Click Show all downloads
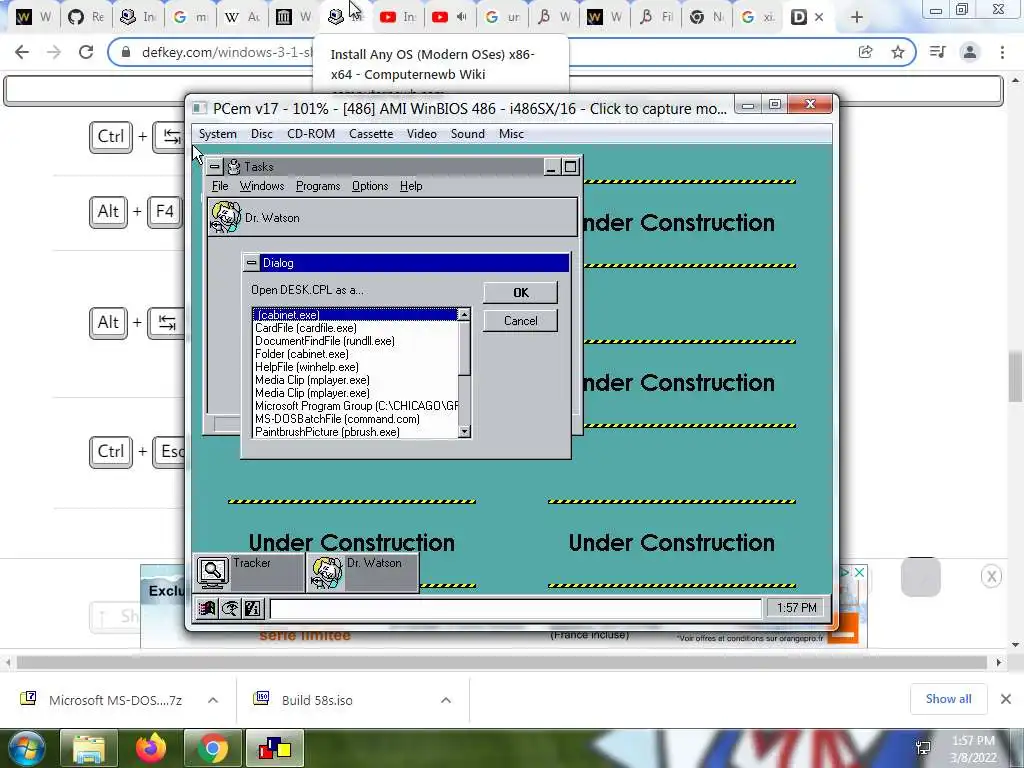 point(948,699)
